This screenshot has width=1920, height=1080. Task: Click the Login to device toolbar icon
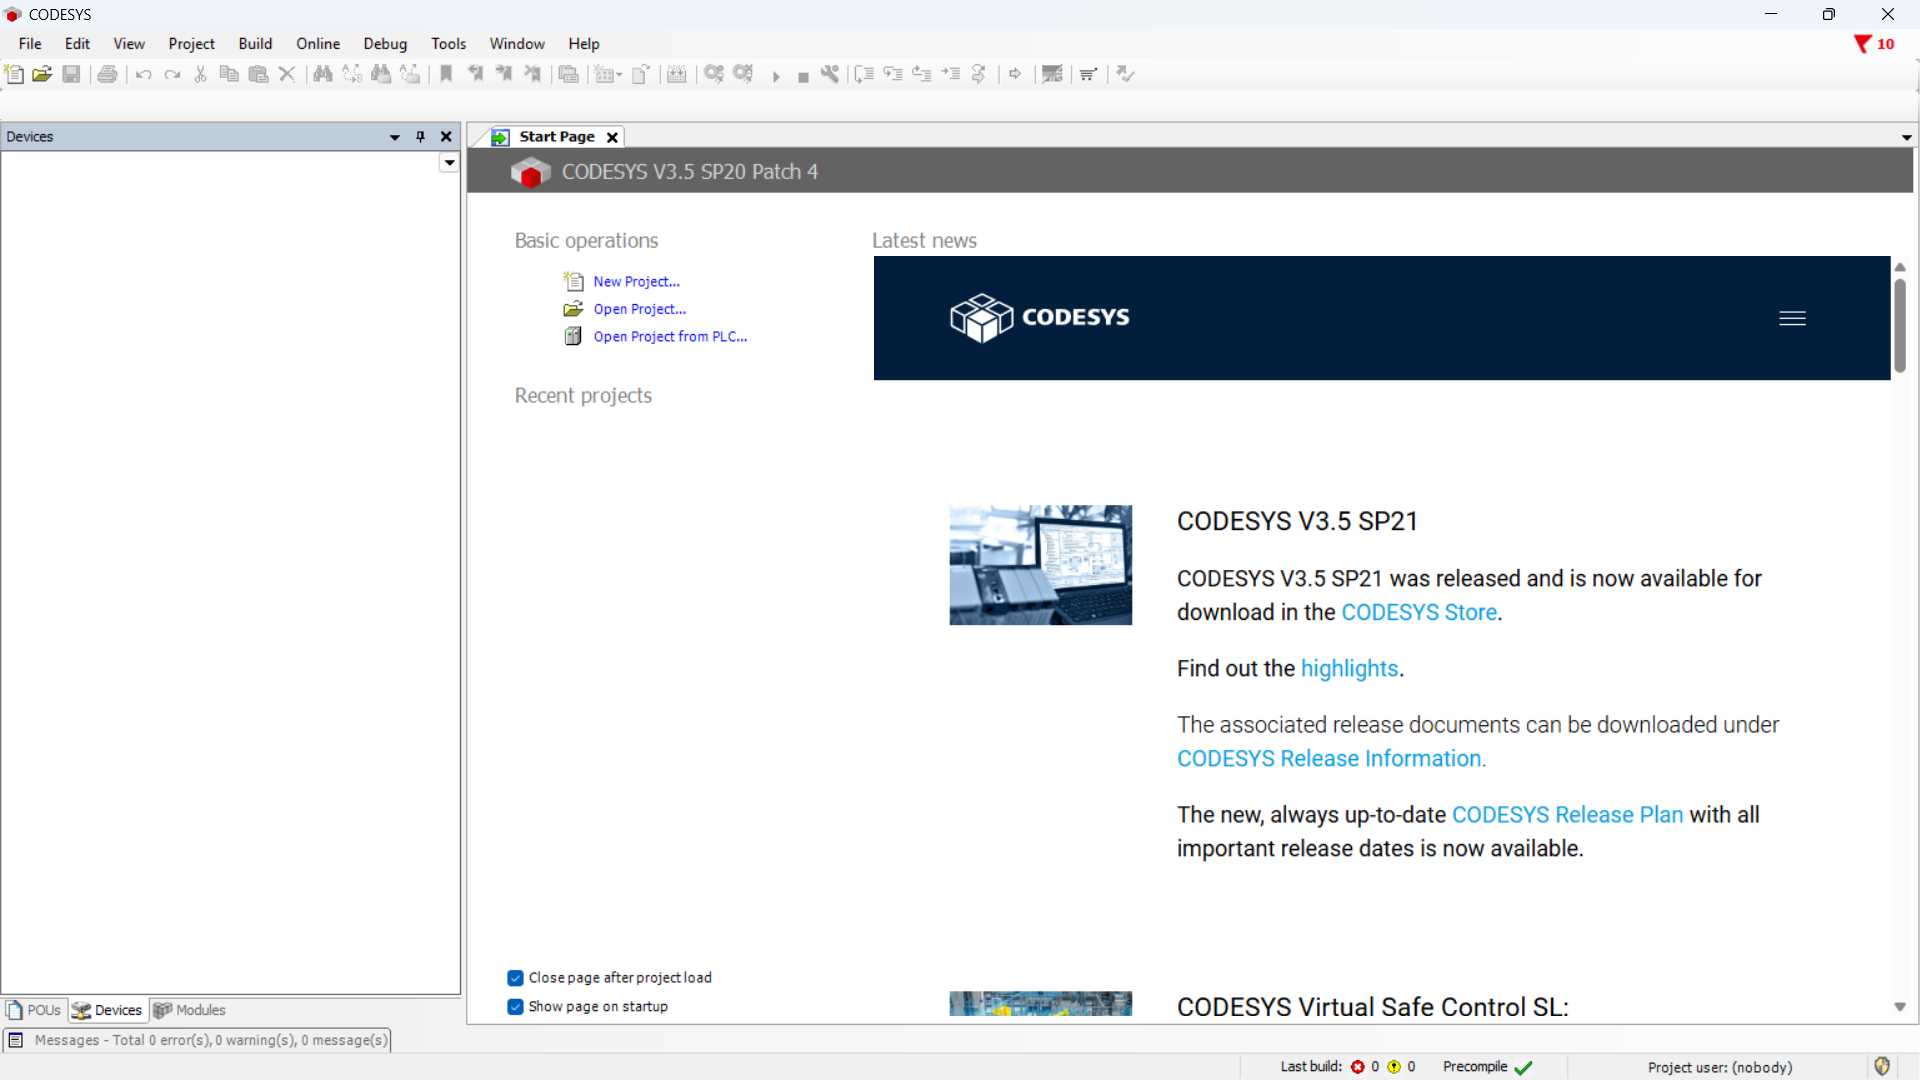pos(713,74)
